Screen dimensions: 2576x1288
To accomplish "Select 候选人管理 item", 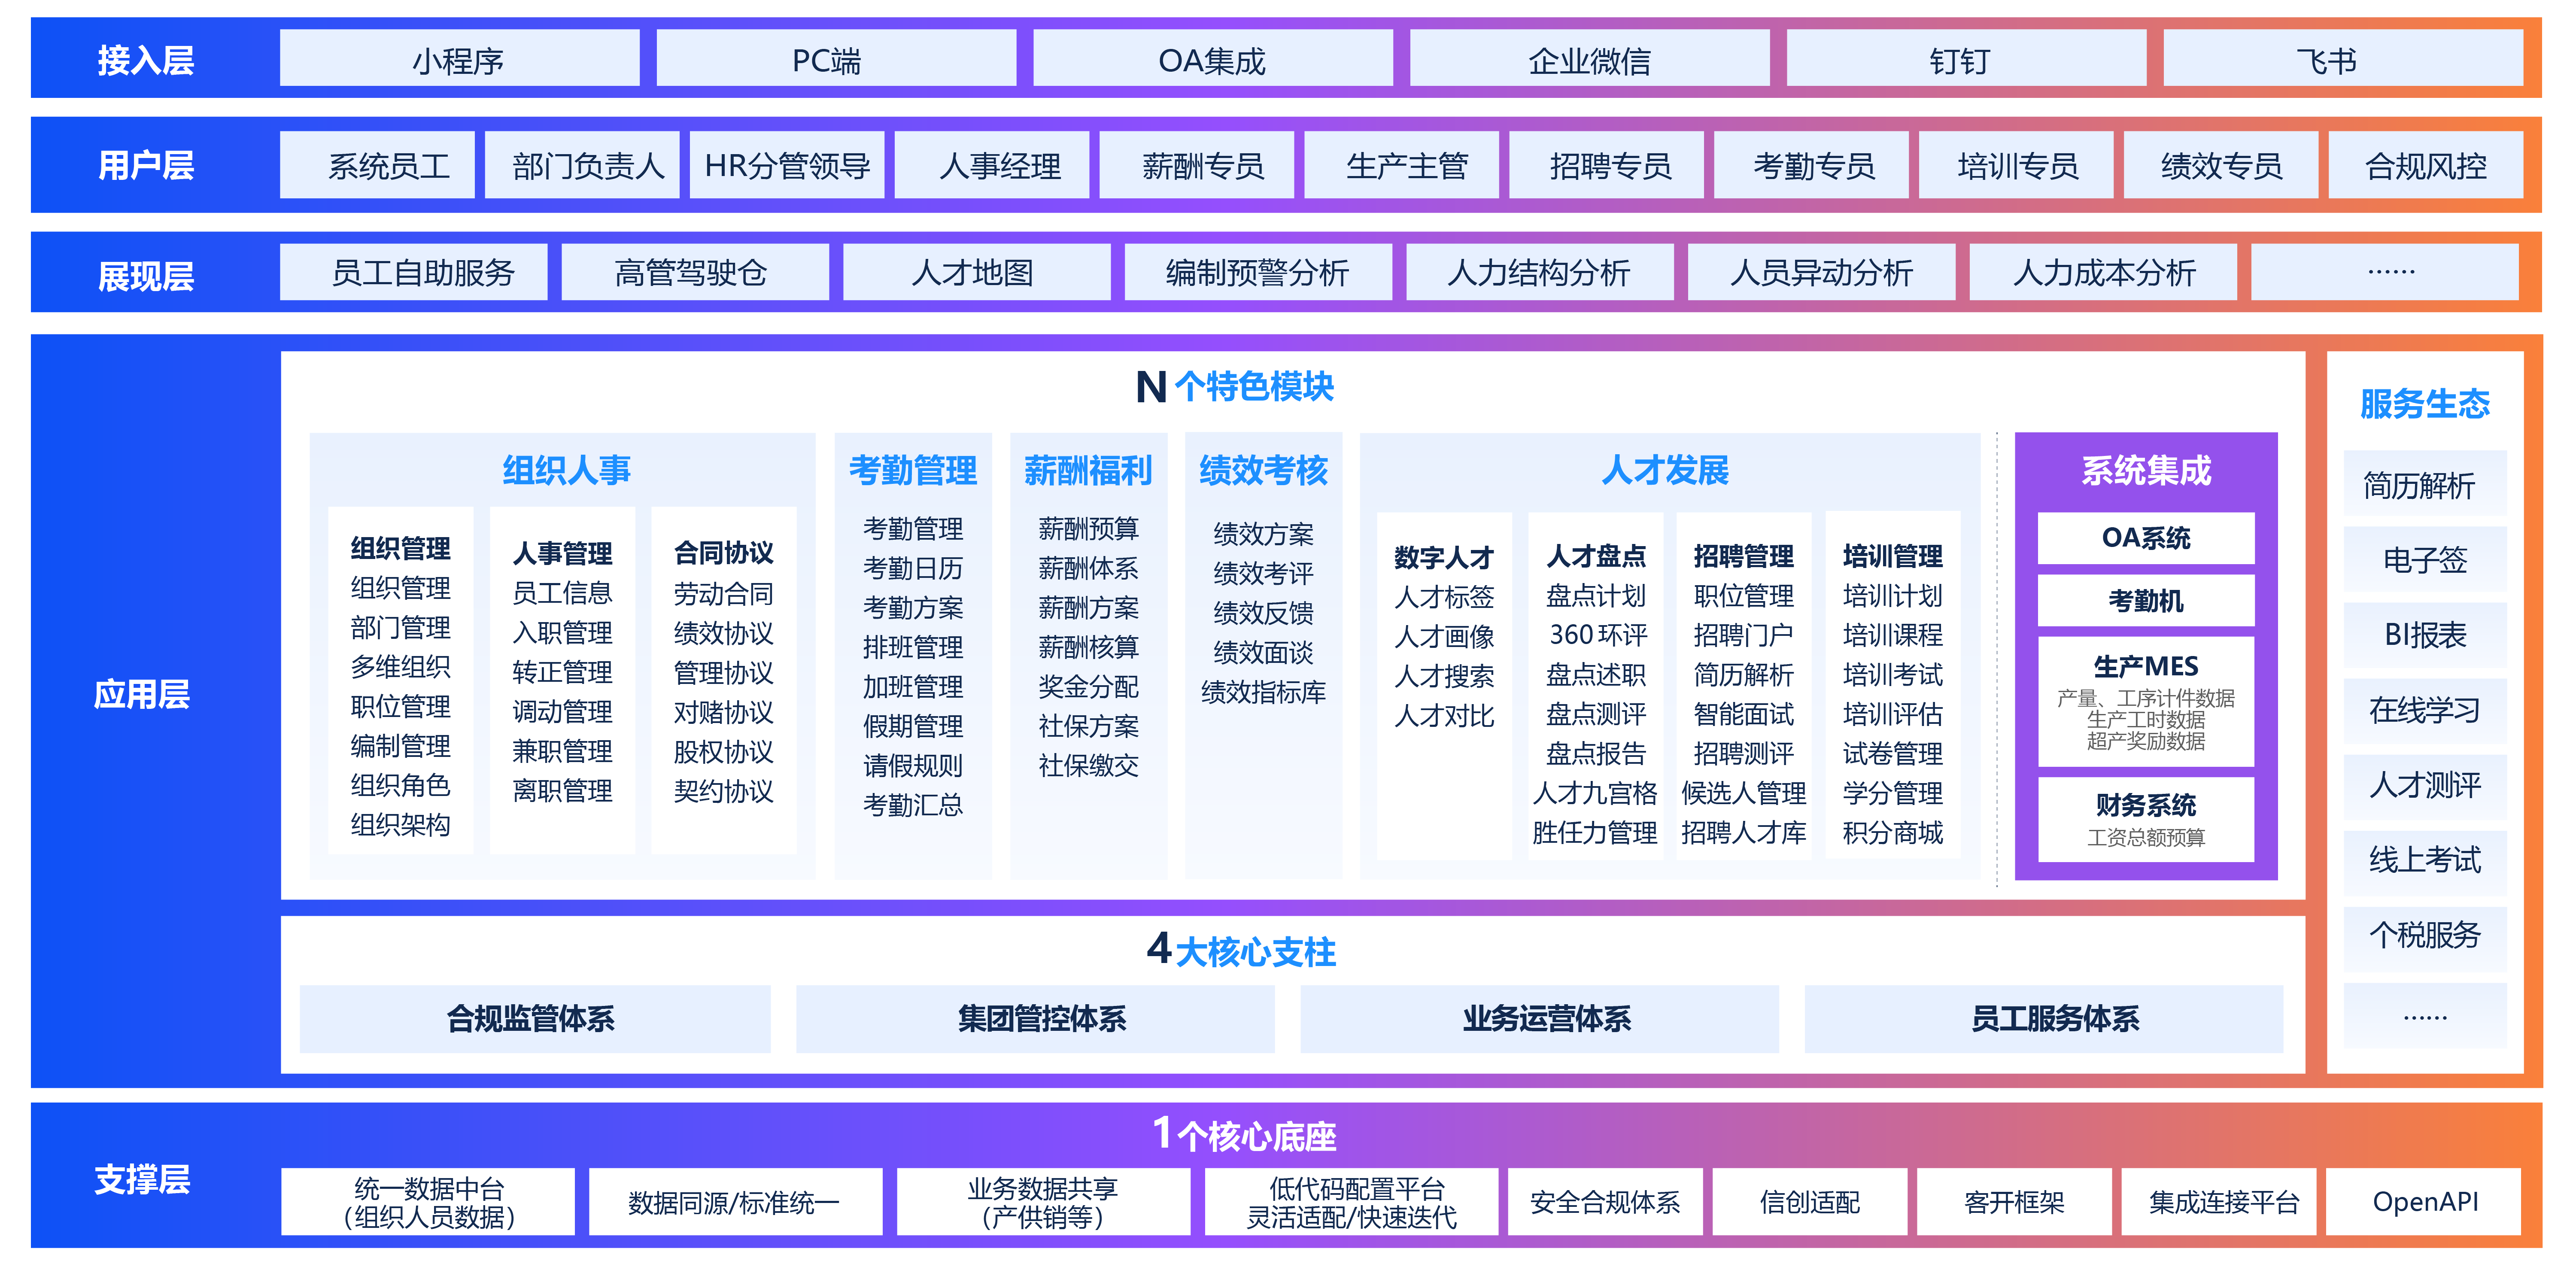I will (1743, 793).
